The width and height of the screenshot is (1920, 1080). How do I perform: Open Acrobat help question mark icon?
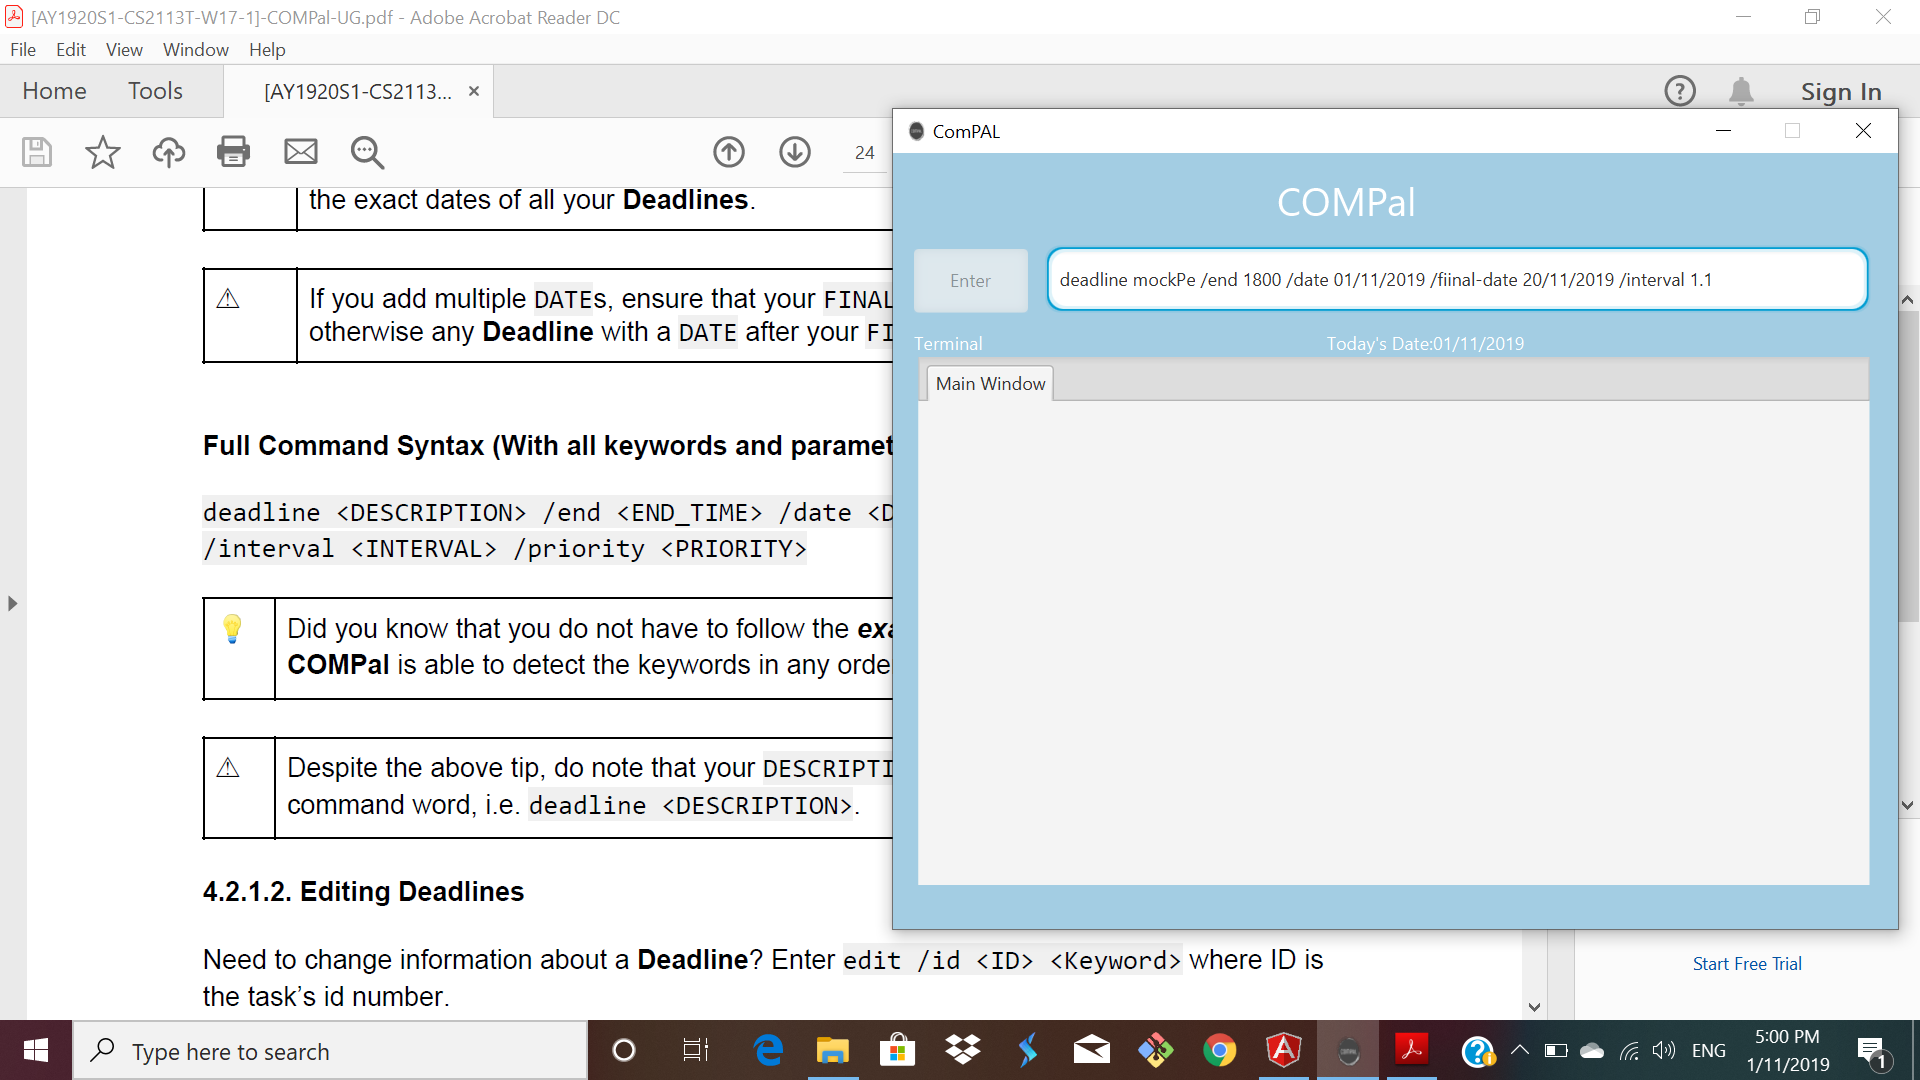point(1680,91)
